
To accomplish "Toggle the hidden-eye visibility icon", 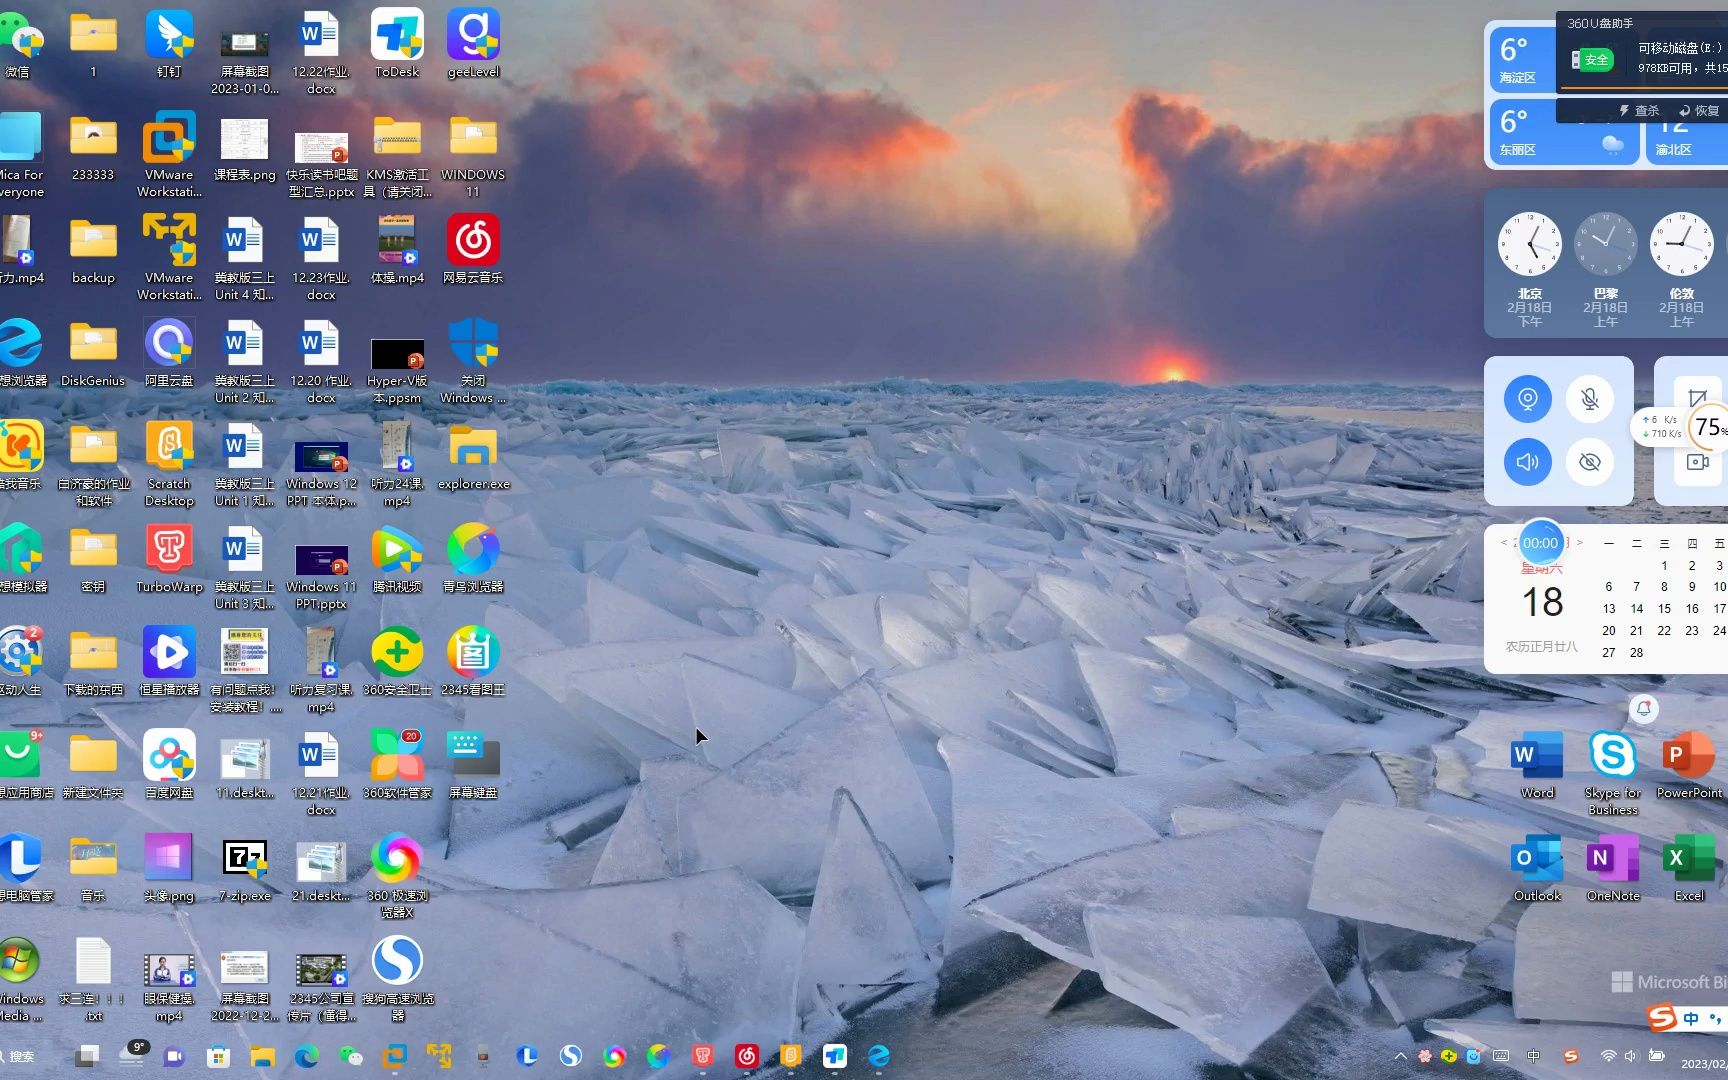I will (x=1590, y=462).
